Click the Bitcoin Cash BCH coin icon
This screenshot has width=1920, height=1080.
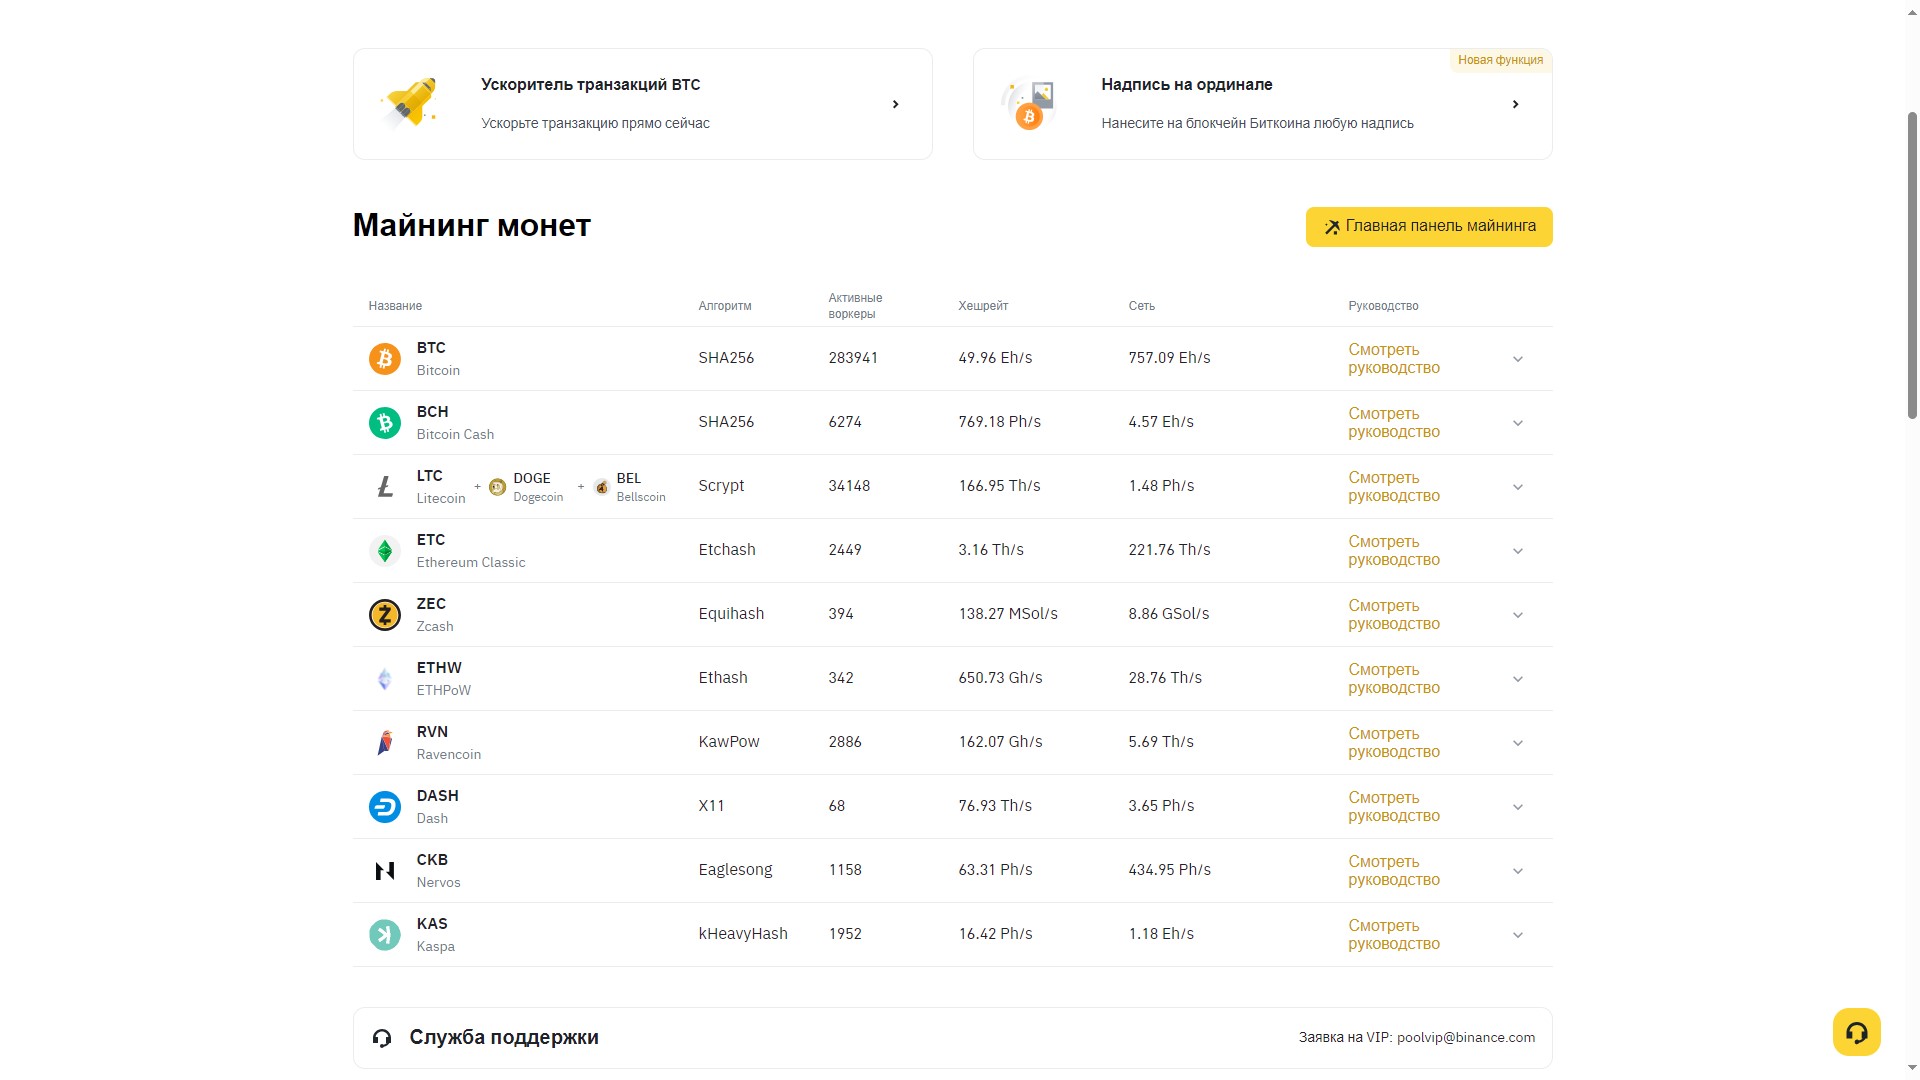coord(385,422)
